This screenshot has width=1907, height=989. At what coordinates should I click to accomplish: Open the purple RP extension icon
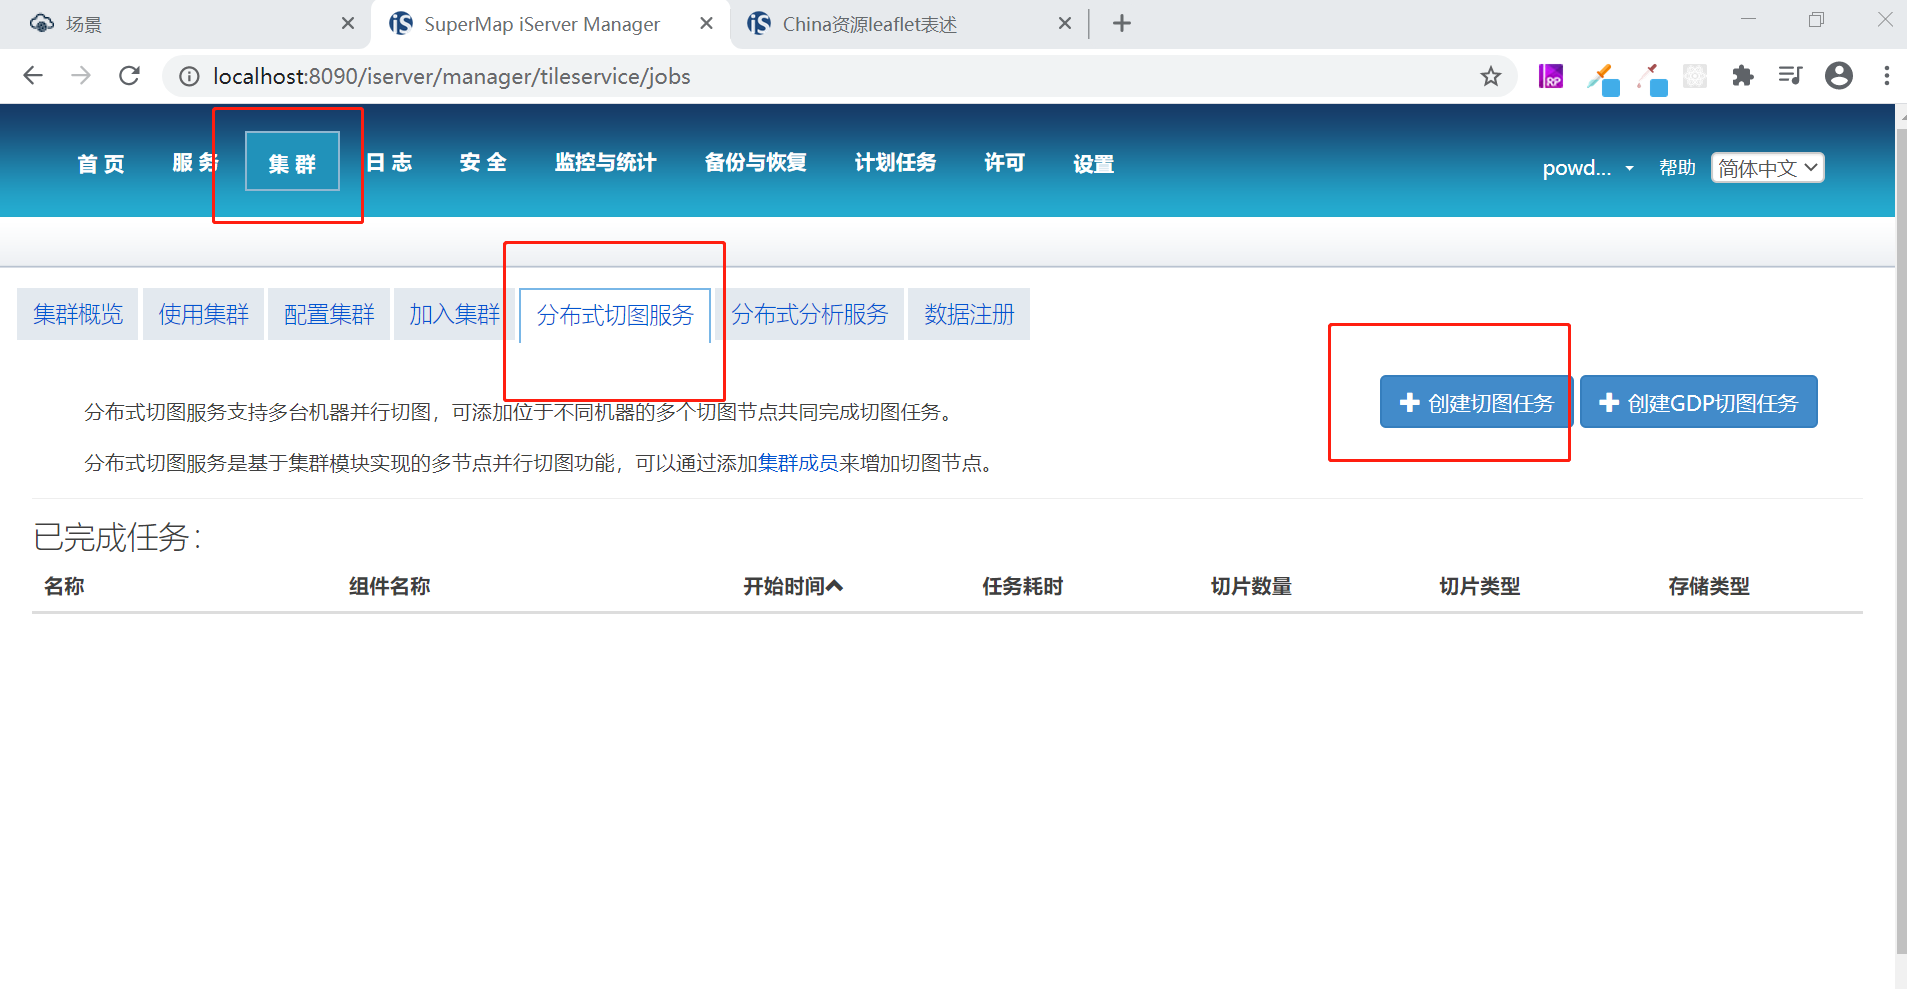pos(1551,76)
